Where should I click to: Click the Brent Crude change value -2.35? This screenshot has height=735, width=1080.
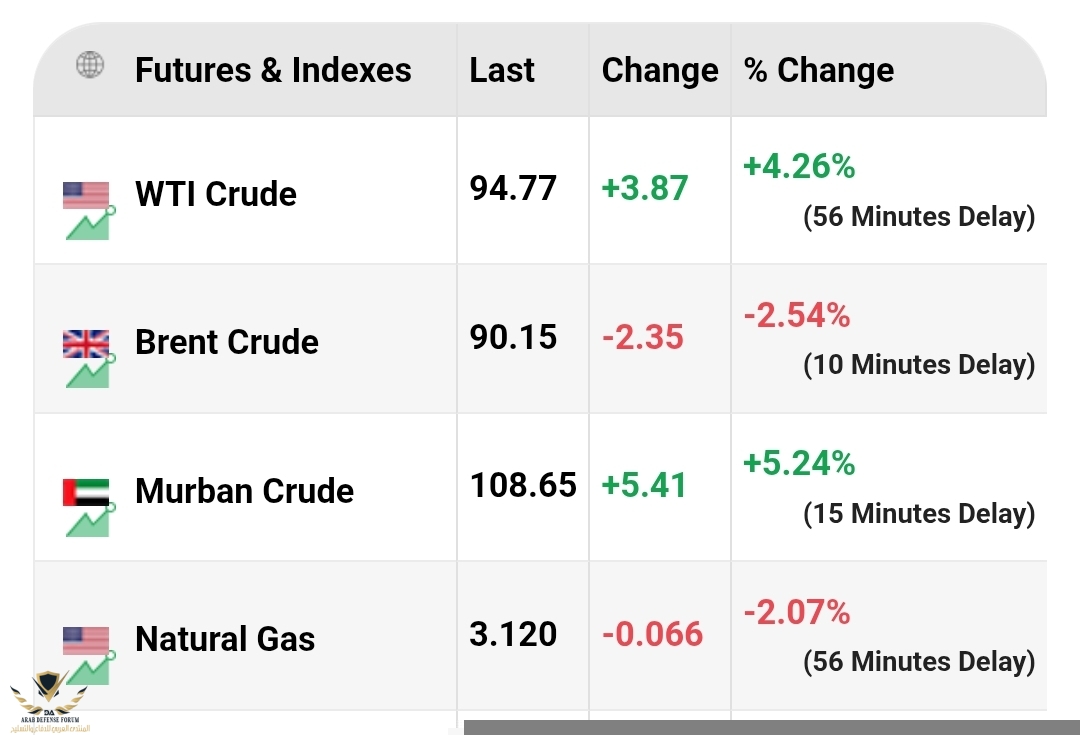(643, 337)
